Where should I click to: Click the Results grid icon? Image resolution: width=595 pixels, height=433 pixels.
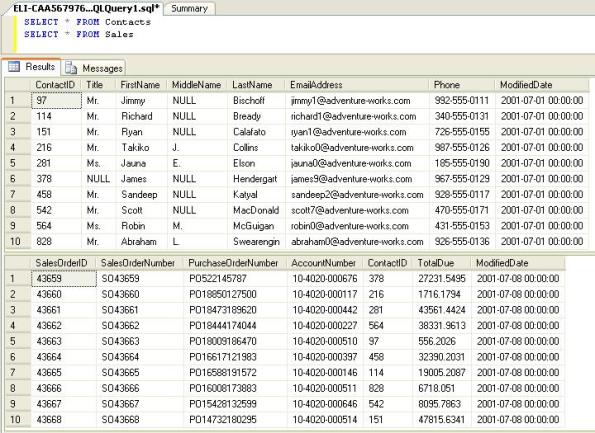tap(14, 67)
